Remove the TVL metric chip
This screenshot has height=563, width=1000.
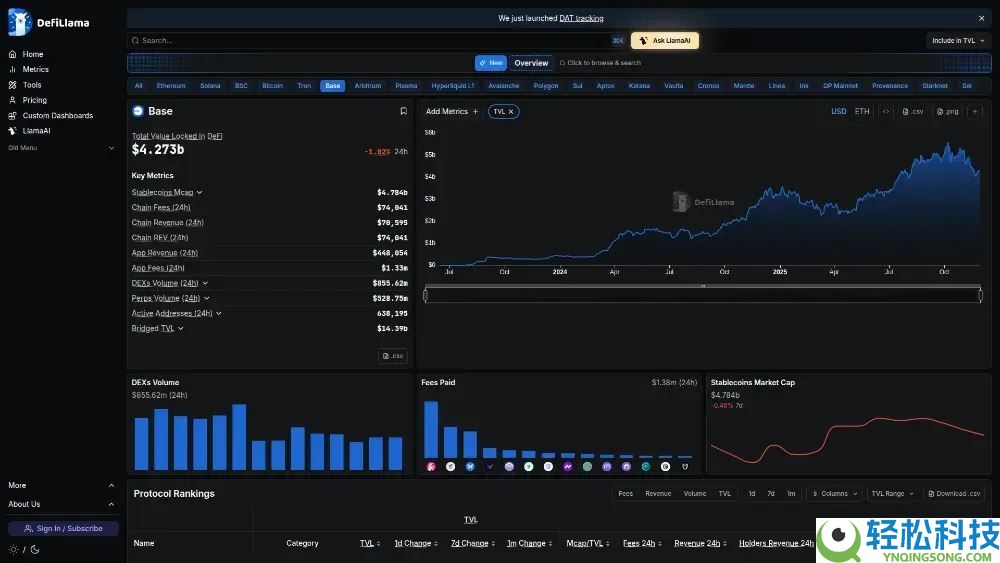pos(511,112)
